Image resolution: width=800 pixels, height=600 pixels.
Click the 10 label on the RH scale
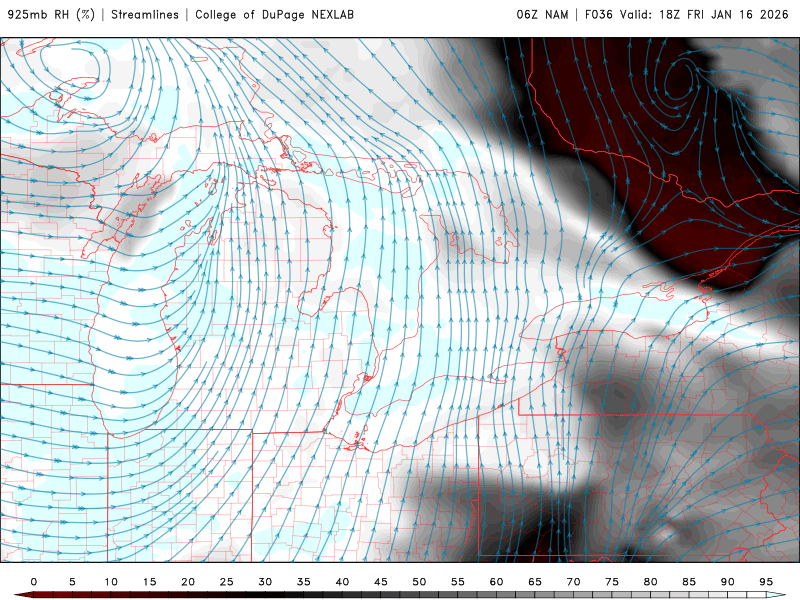(x=111, y=582)
